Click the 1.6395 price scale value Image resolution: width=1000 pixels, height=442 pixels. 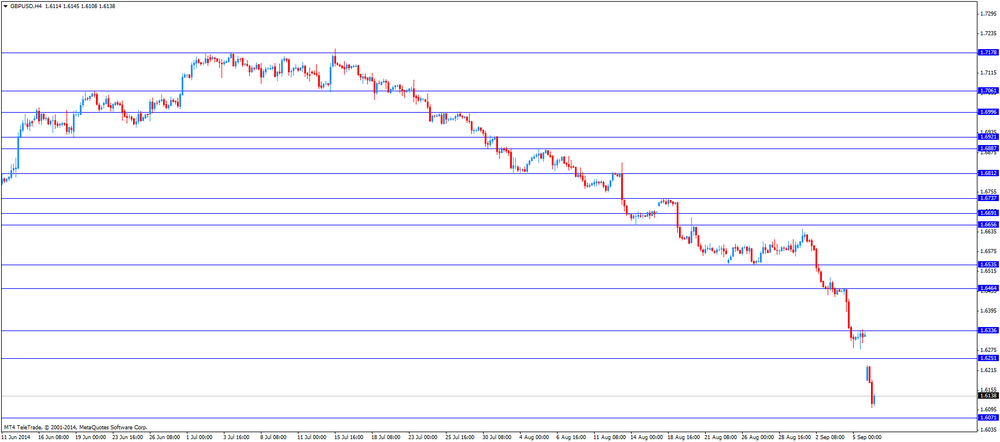[x=987, y=311]
